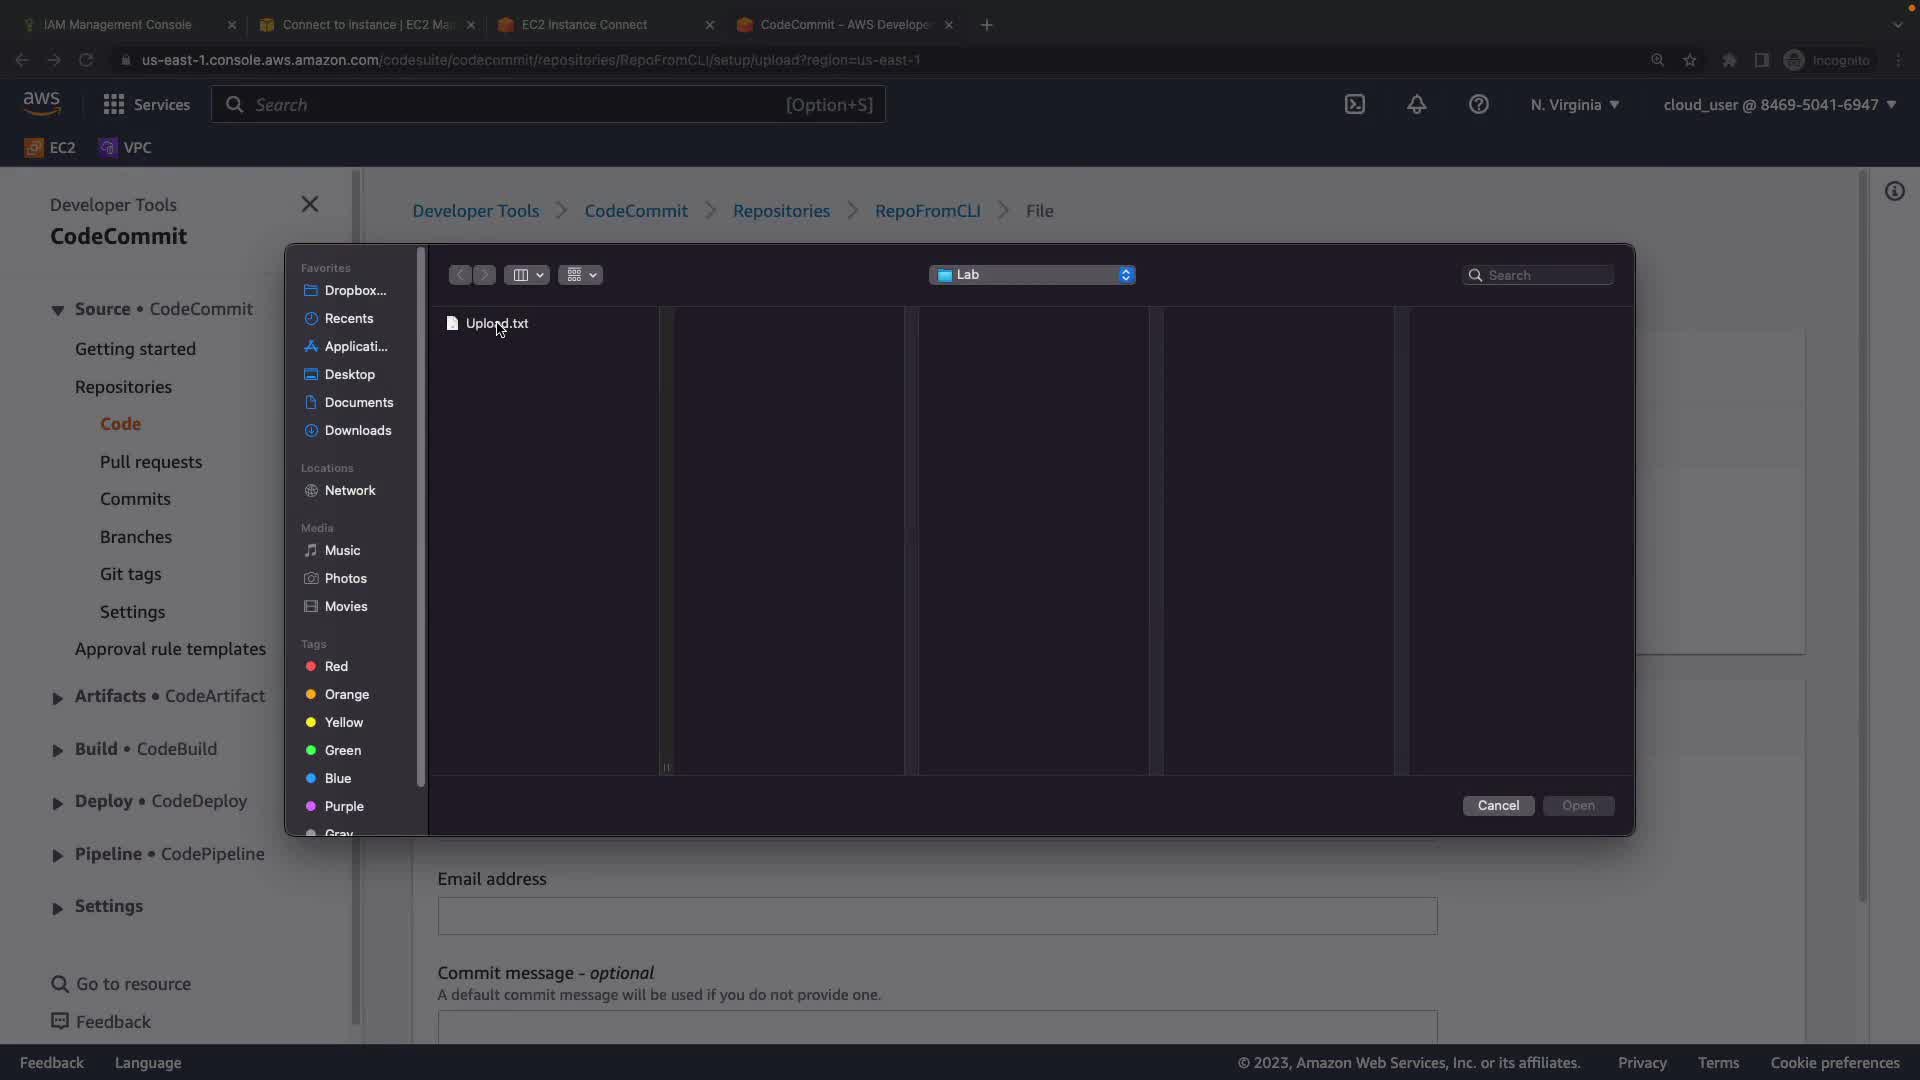1920x1080 pixels.
Task: Select the Red tag in sidebar
Action: tap(336, 666)
